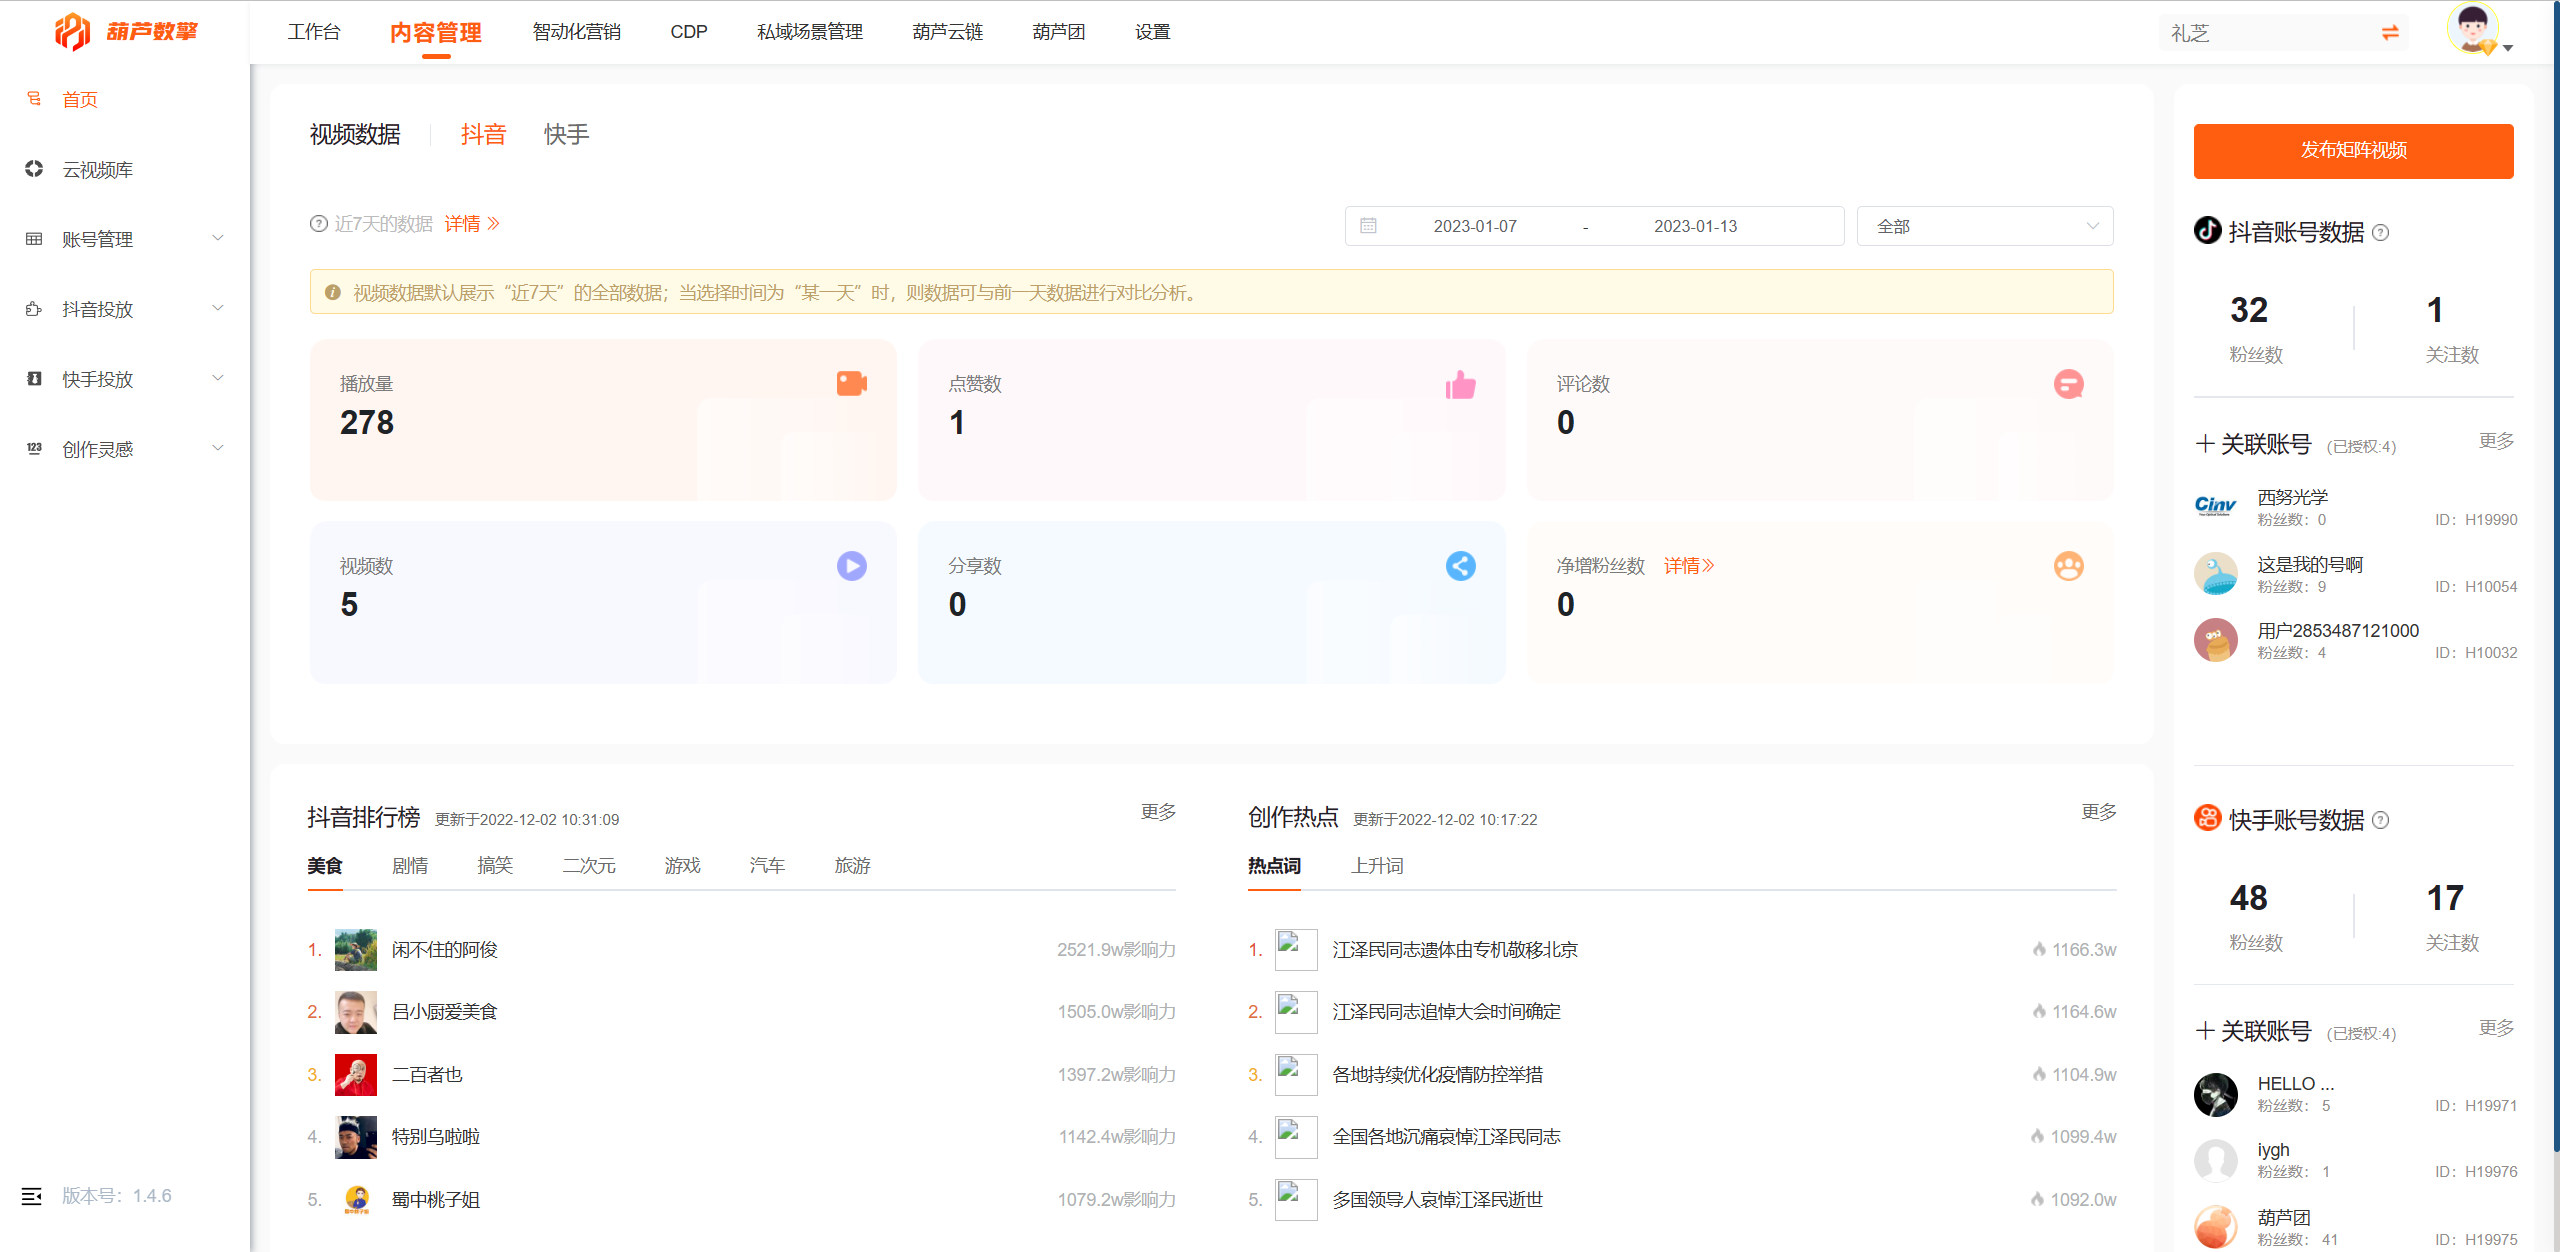Click the 账号管理 table icon
Viewport: 2560px width, 1252px height.
34,239
